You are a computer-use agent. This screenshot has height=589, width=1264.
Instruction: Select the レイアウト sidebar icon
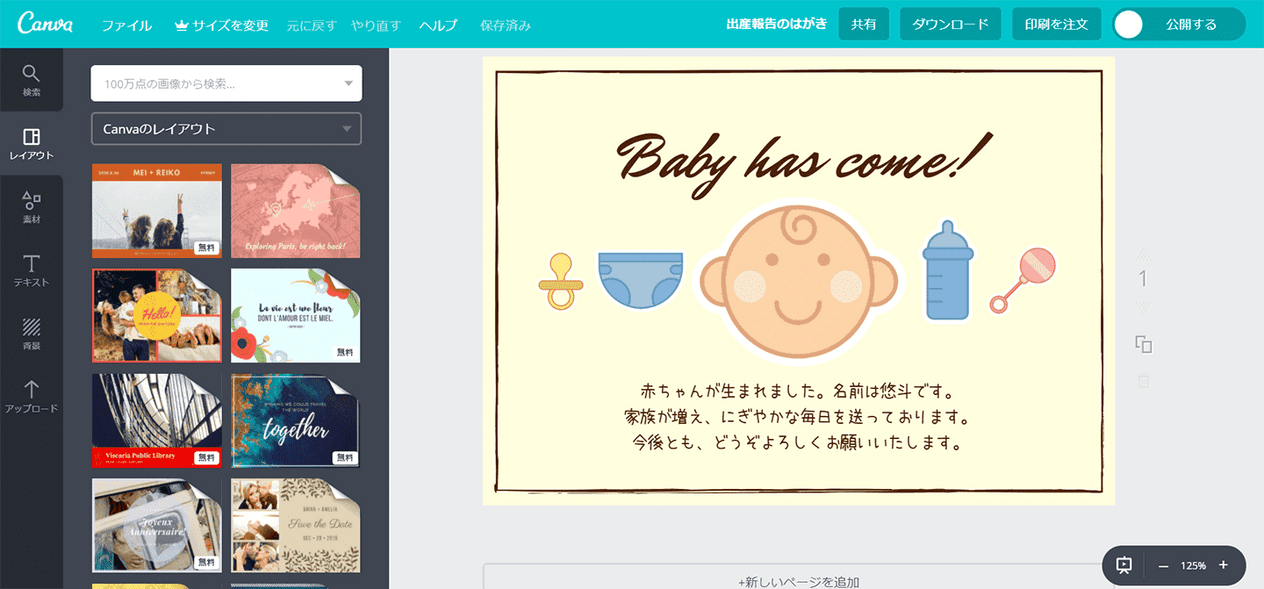click(x=31, y=143)
